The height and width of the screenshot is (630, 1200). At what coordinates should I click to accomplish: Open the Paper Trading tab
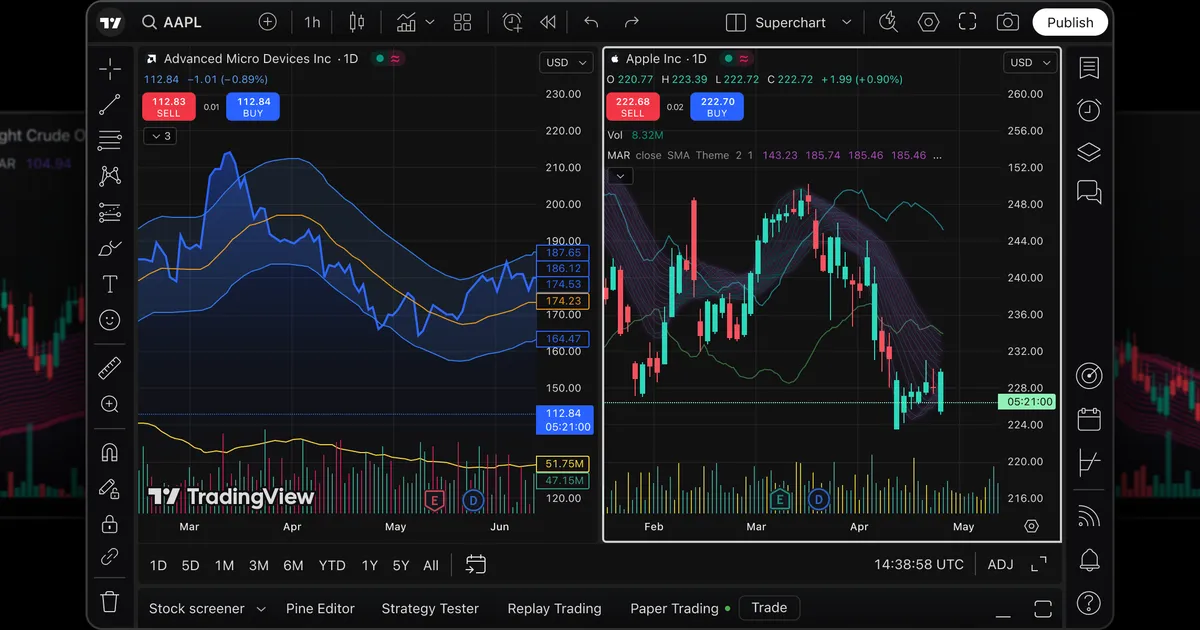point(674,608)
